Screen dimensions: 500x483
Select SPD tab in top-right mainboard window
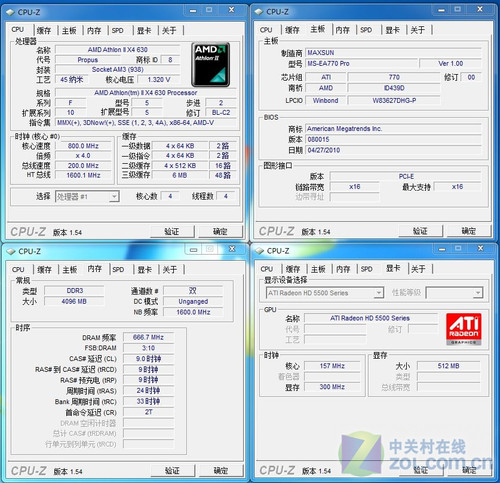[x=366, y=30]
